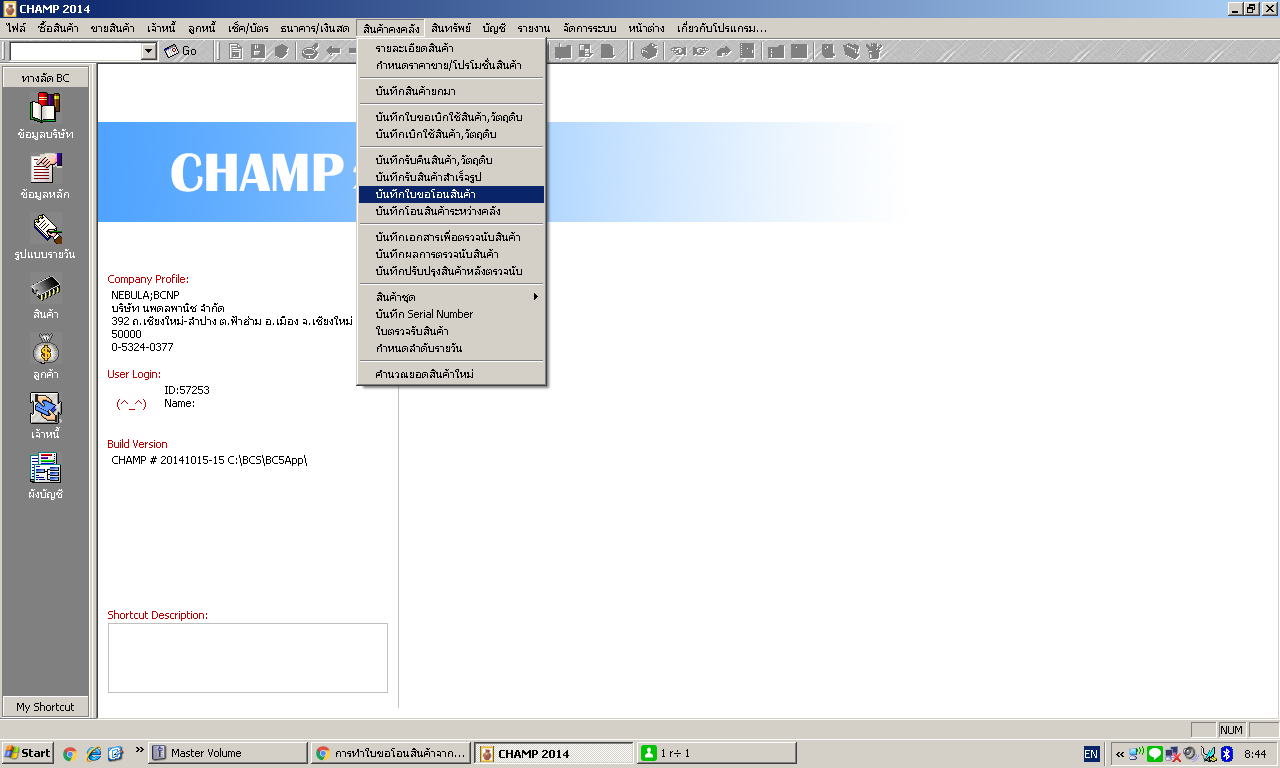Click the greyed document icon beside Go
Screen dimensions: 1280x768
tap(236, 51)
